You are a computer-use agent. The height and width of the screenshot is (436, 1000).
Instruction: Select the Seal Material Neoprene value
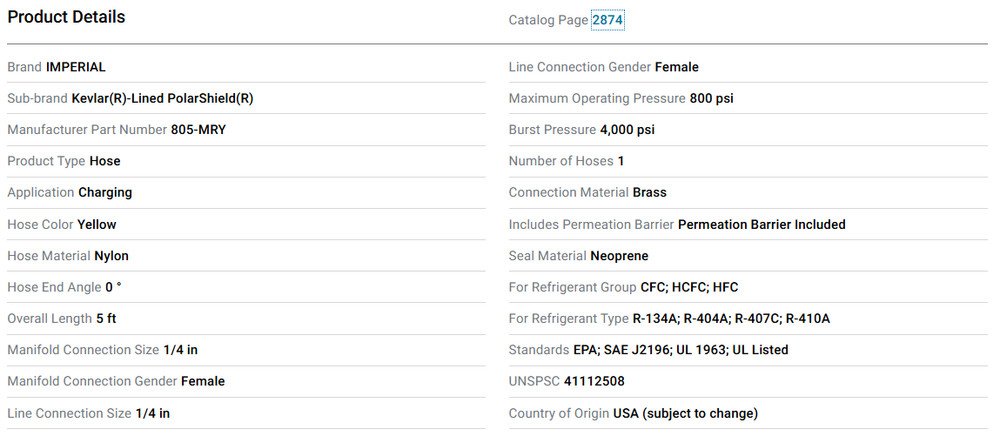(619, 256)
